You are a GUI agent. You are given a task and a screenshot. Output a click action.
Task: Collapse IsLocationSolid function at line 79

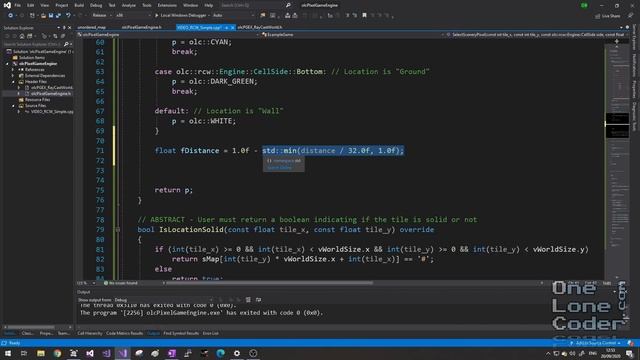[118, 230]
